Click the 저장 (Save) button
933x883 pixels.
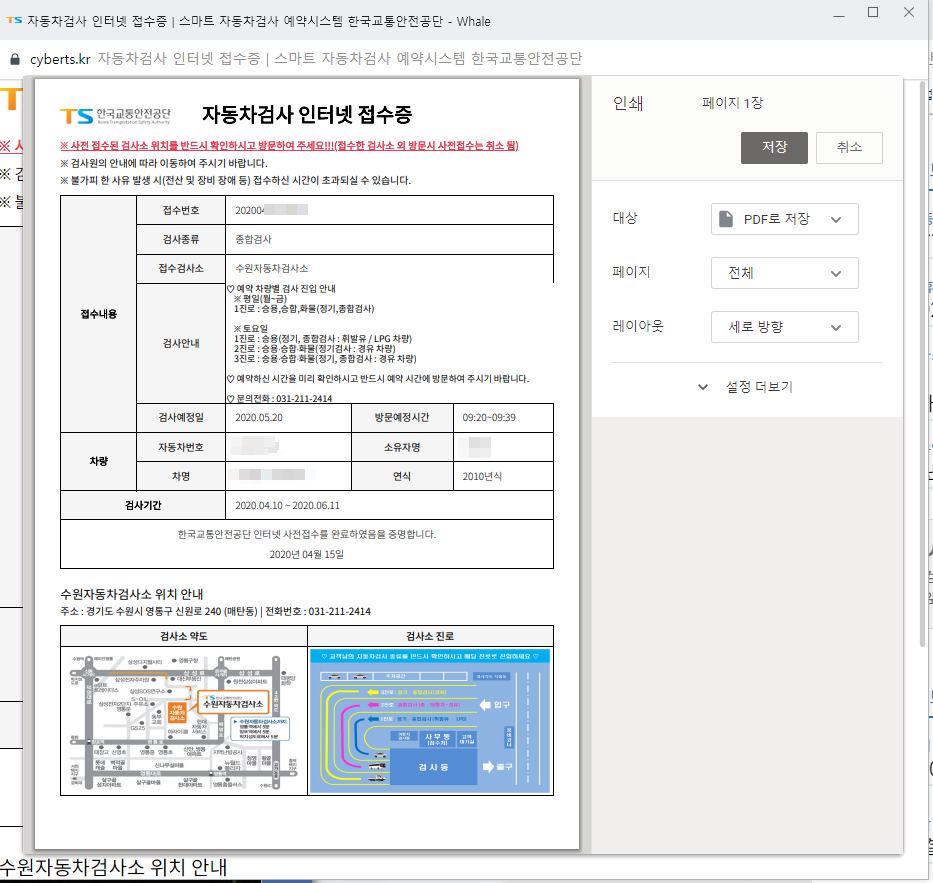[x=774, y=148]
